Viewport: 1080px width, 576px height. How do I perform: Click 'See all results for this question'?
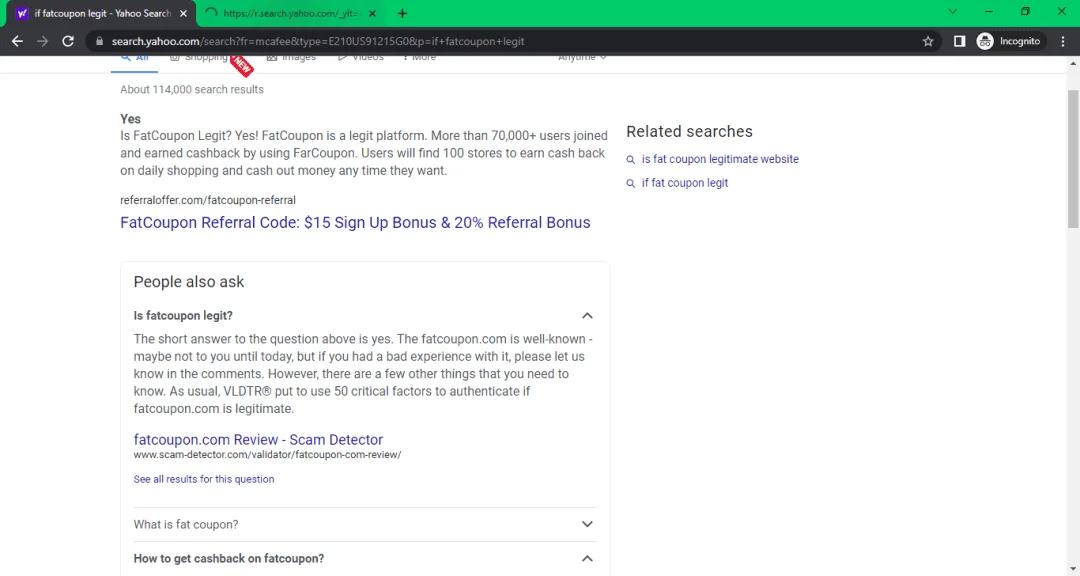click(x=203, y=479)
